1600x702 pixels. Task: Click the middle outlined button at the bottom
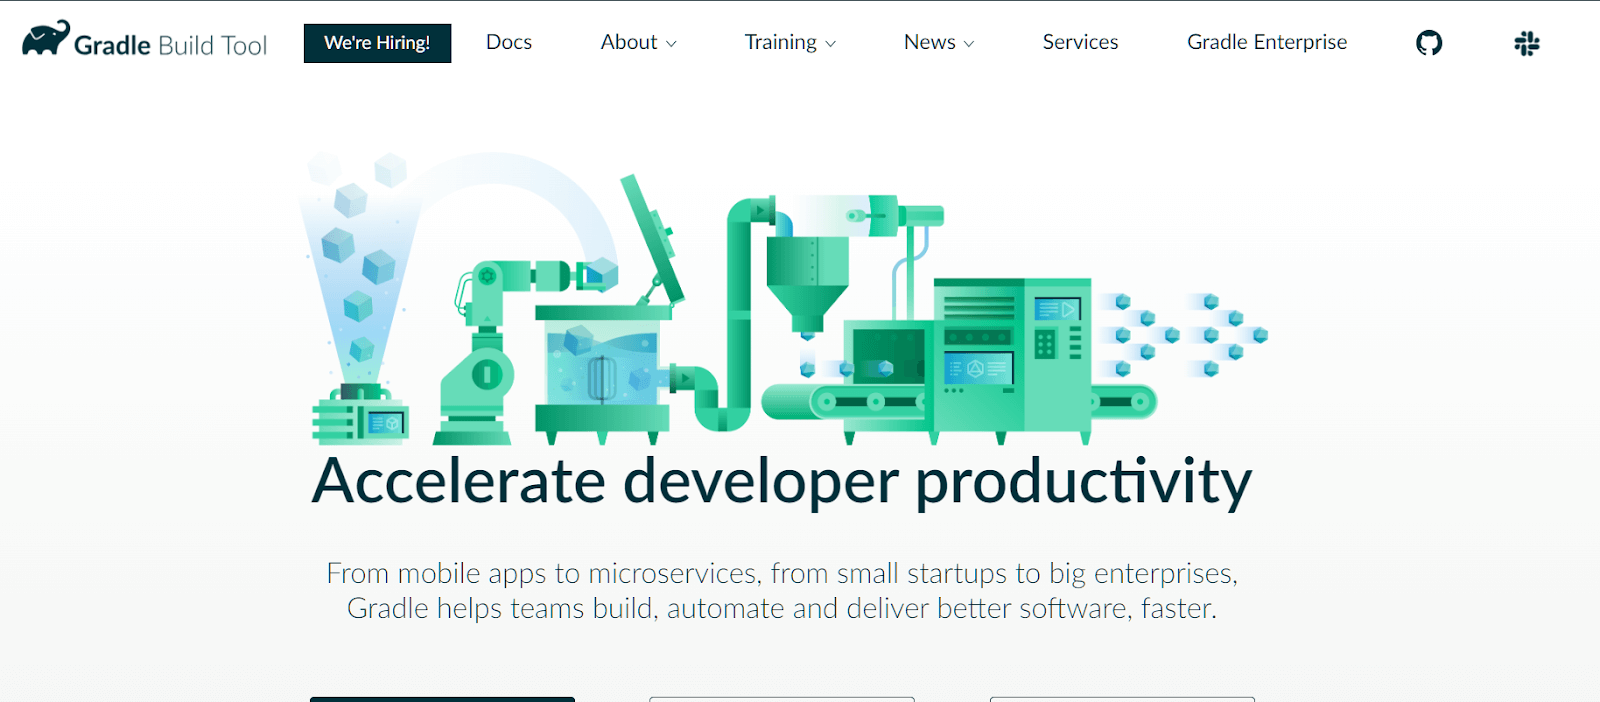pyautogui.click(x=781, y=698)
